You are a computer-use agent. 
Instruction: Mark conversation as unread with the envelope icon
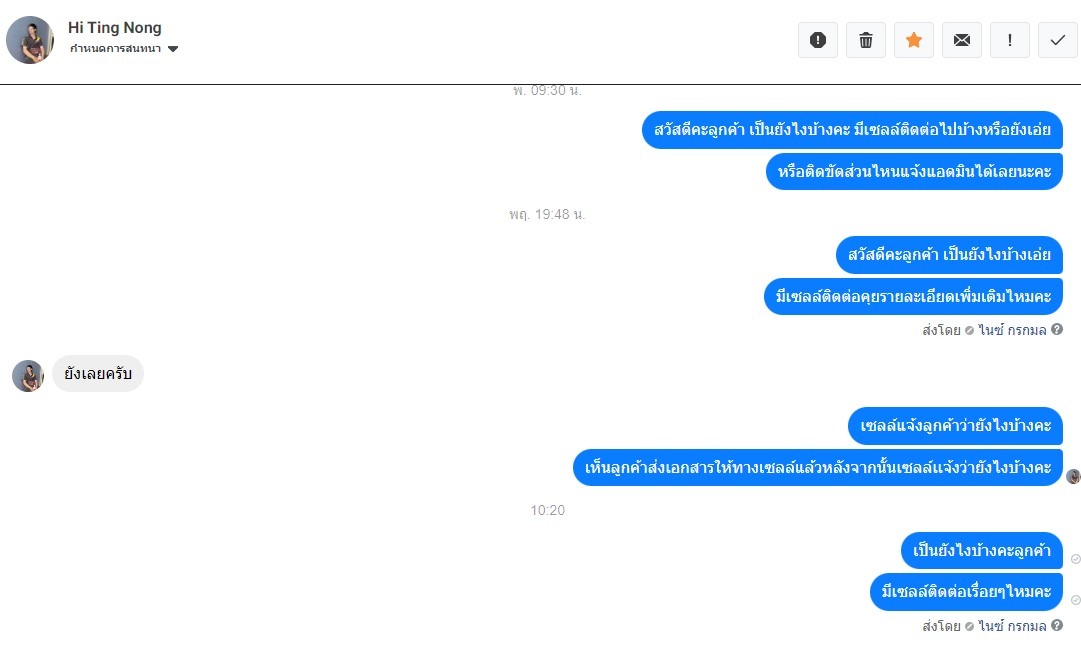pyautogui.click(x=962, y=40)
